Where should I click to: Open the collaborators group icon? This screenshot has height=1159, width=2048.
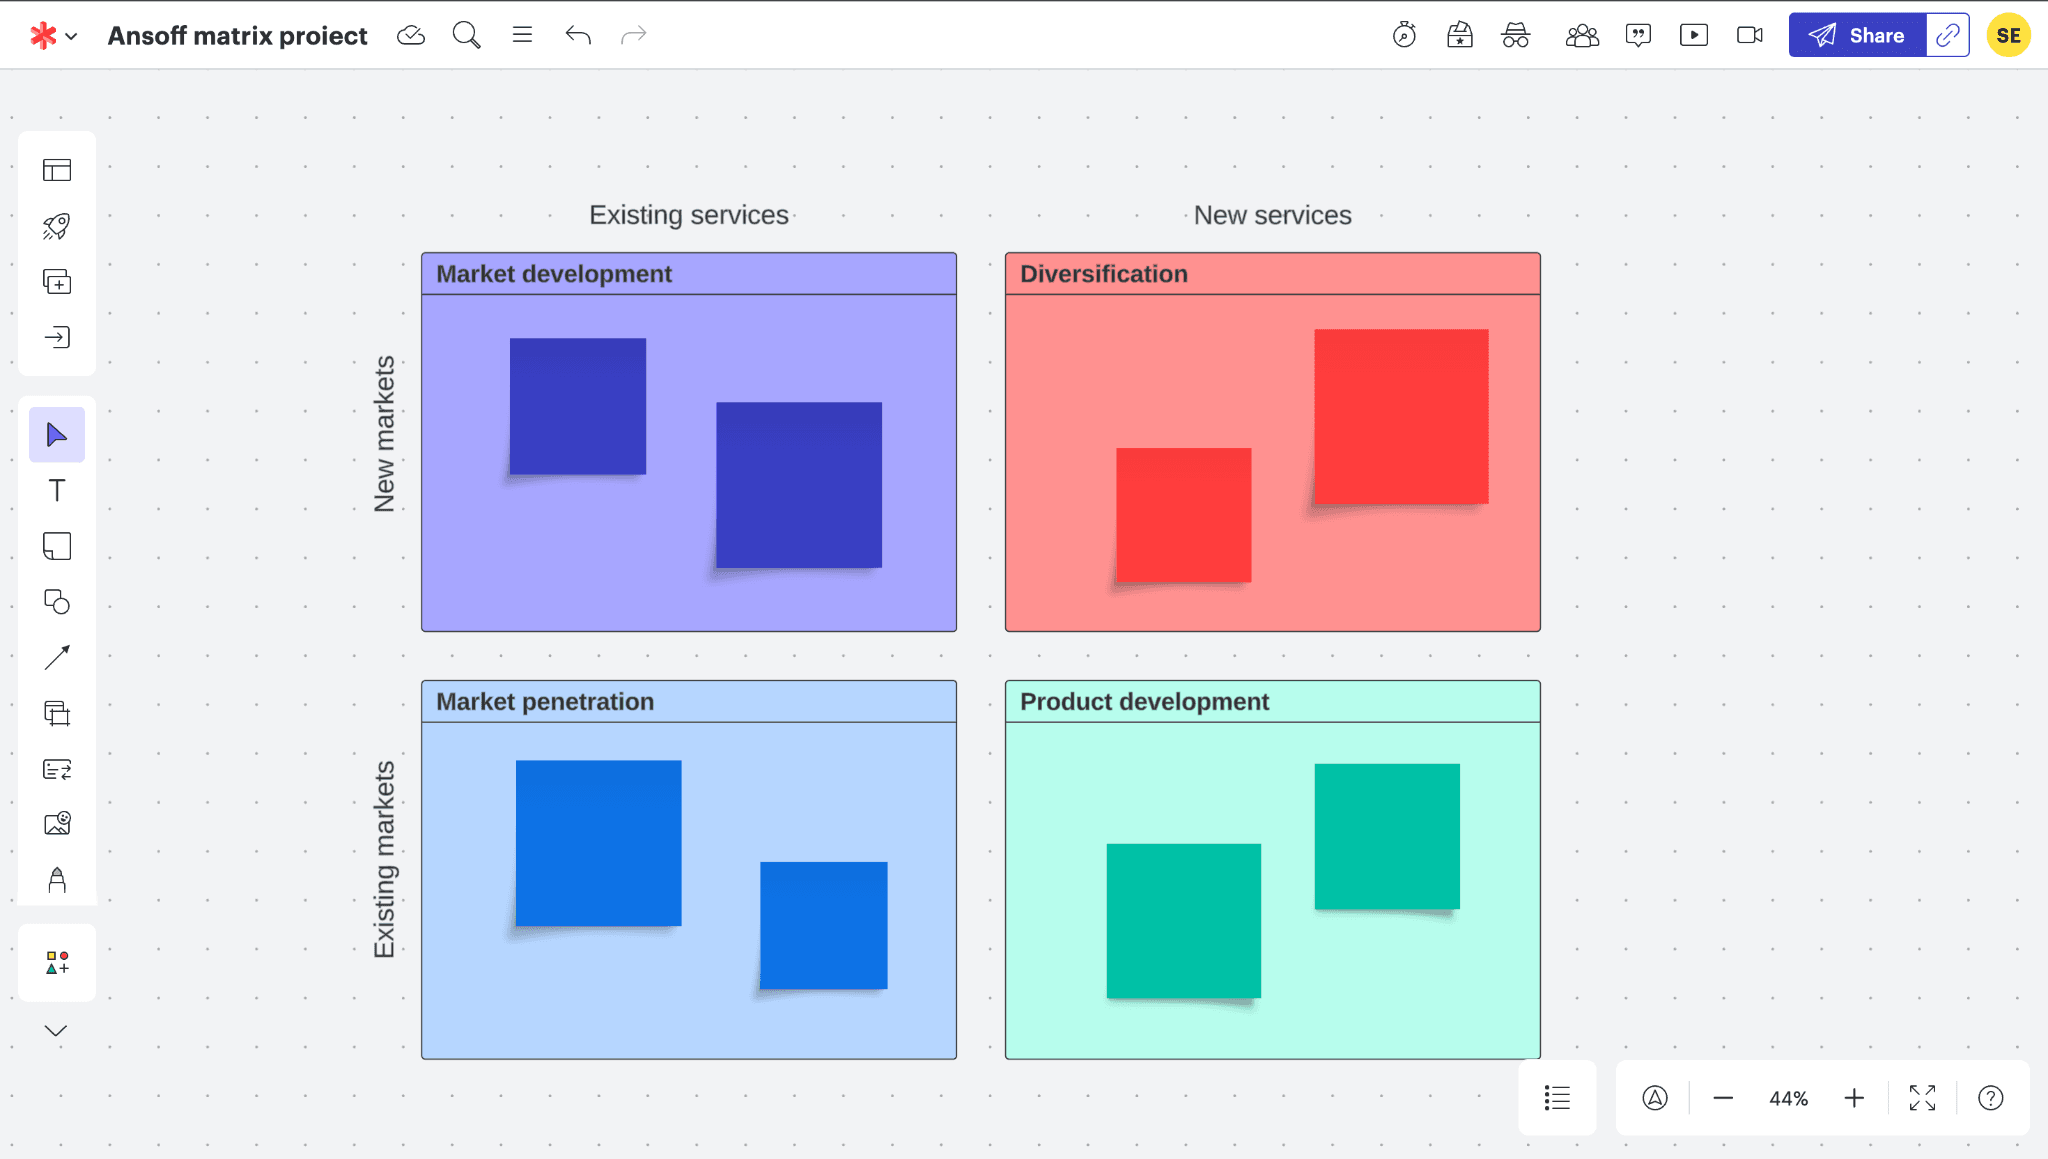click(x=1582, y=36)
